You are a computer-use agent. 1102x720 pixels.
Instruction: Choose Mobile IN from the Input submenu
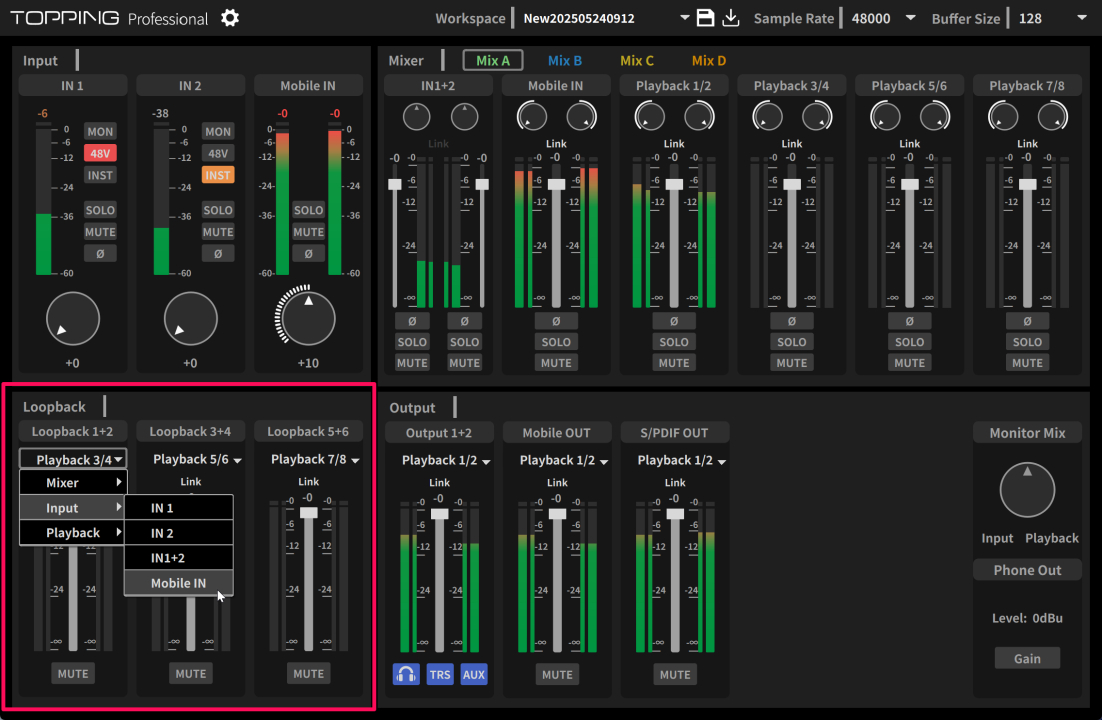(x=179, y=583)
